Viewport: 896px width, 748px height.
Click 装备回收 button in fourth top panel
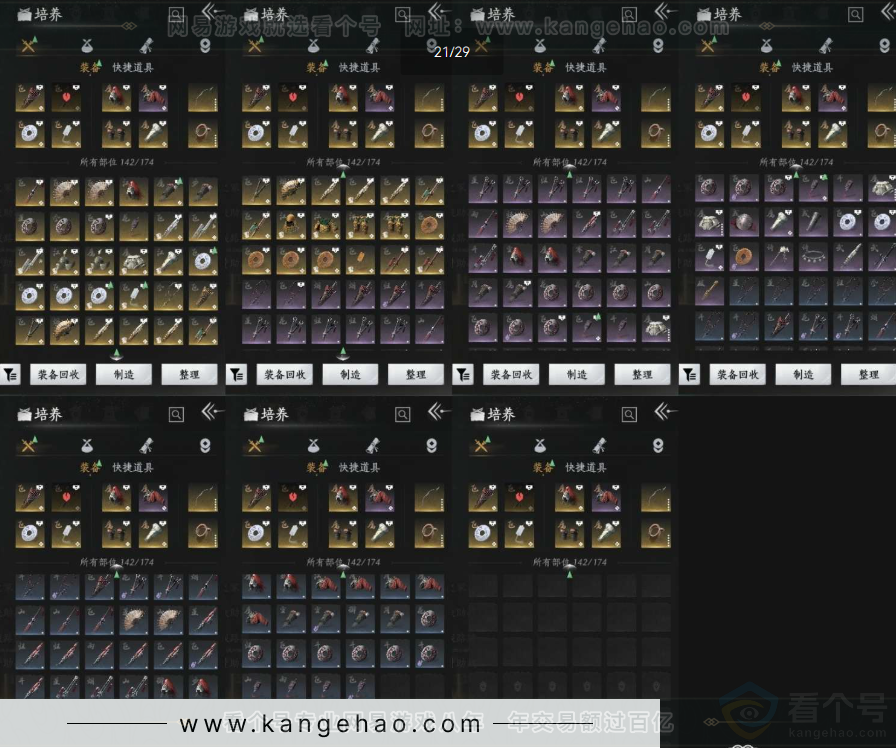click(738, 375)
